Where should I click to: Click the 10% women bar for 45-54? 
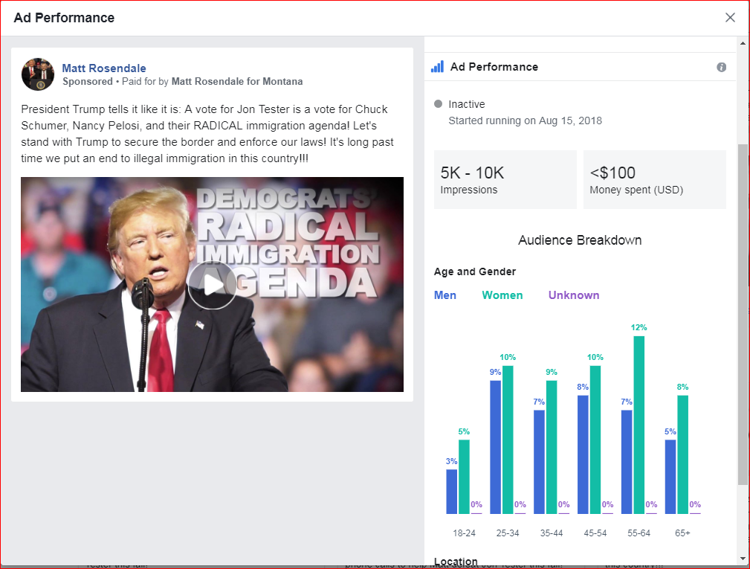(x=595, y=440)
